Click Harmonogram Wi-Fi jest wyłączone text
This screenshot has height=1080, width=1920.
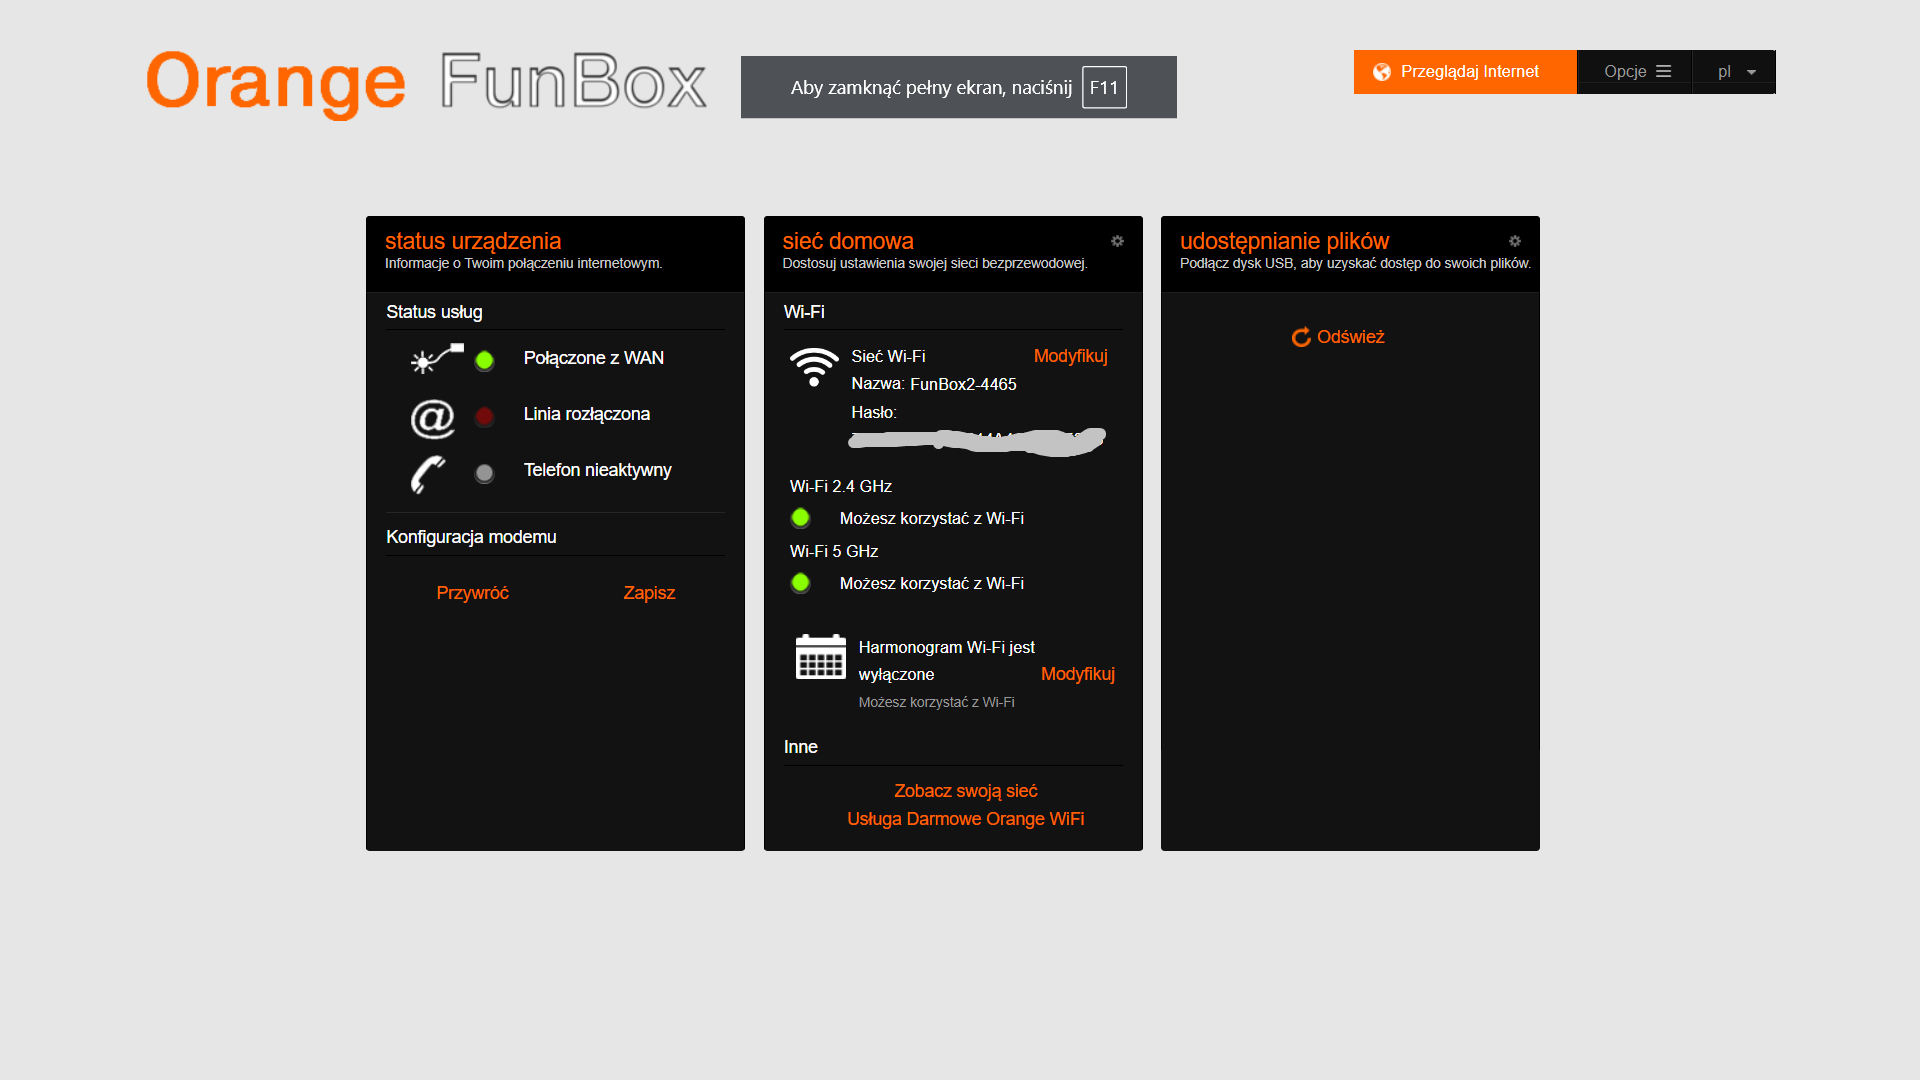(946, 661)
